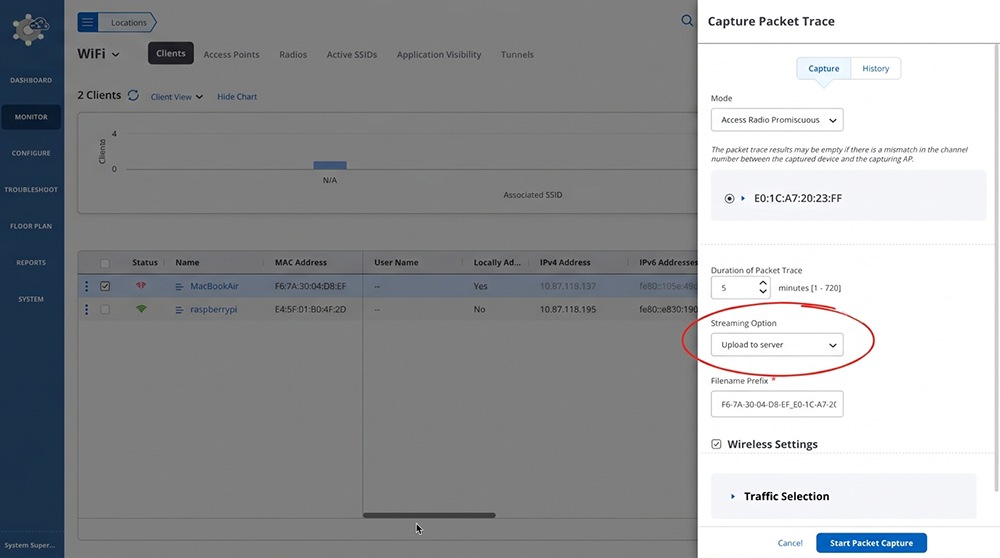
Task: Open the Streaming Option dropdown
Action: click(777, 344)
